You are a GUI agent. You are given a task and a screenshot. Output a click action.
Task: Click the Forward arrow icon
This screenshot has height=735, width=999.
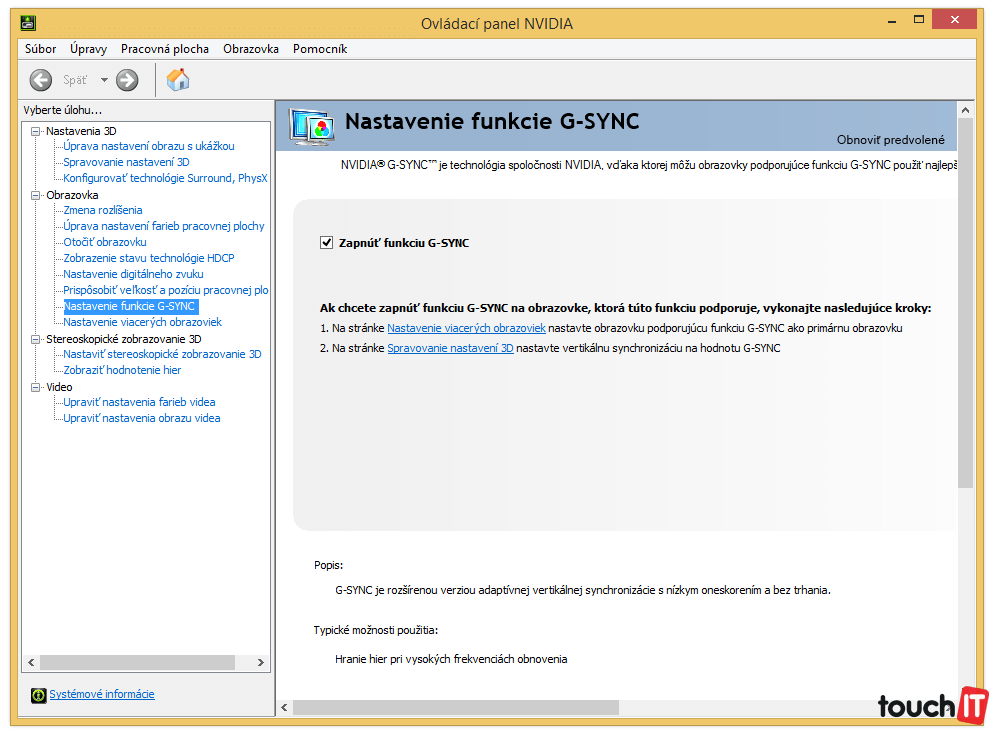(x=127, y=80)
